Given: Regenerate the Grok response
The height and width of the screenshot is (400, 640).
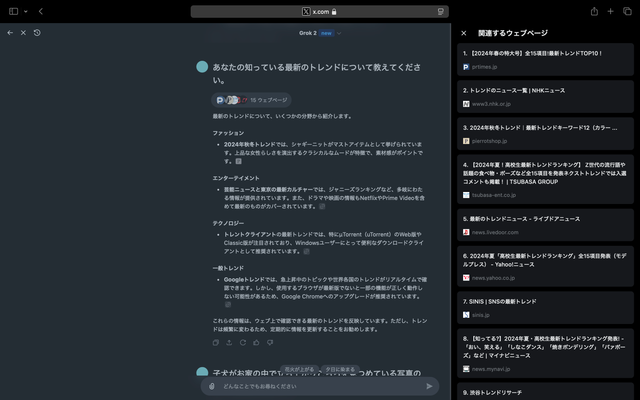Looking at the screenshot, I should coord(243,342).
